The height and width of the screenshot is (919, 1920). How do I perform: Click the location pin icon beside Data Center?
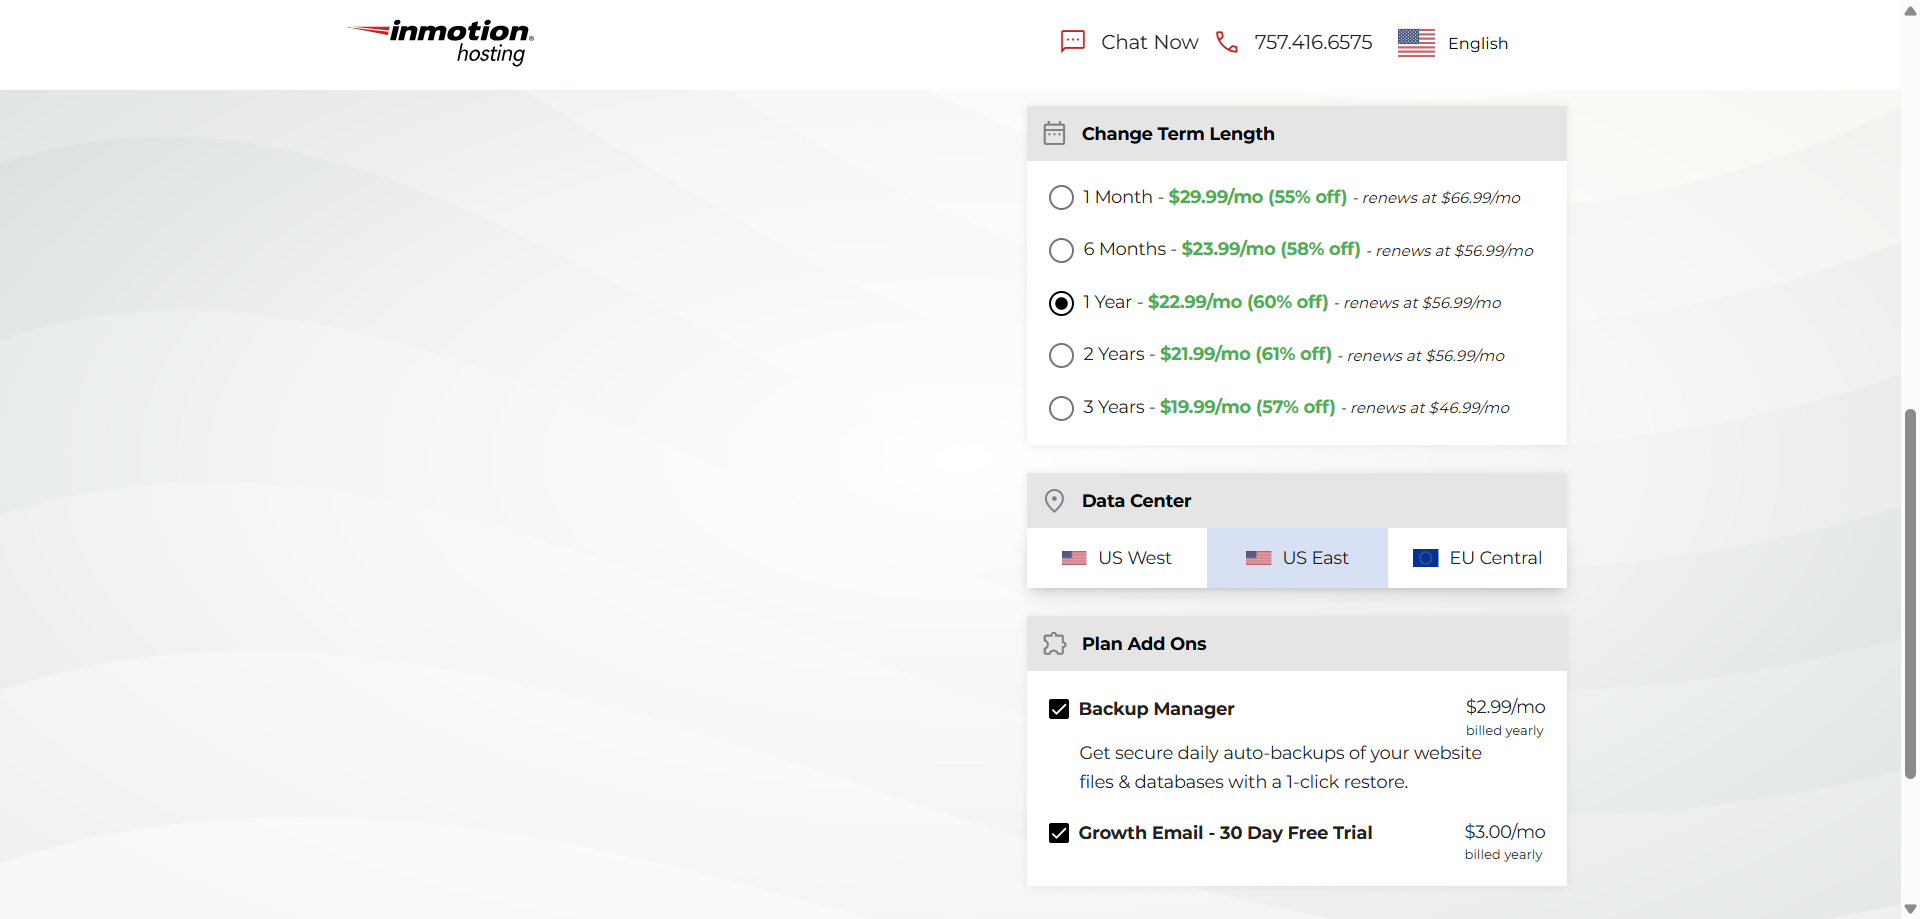(x=1054, y=500)
